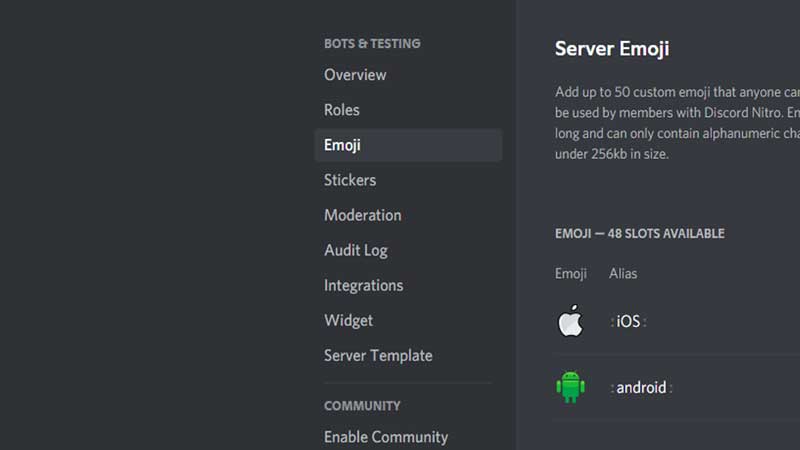Screen dimensions: 800x450
Task: Click the Bots & Testing sidebar header
Action: click(372, 43)
